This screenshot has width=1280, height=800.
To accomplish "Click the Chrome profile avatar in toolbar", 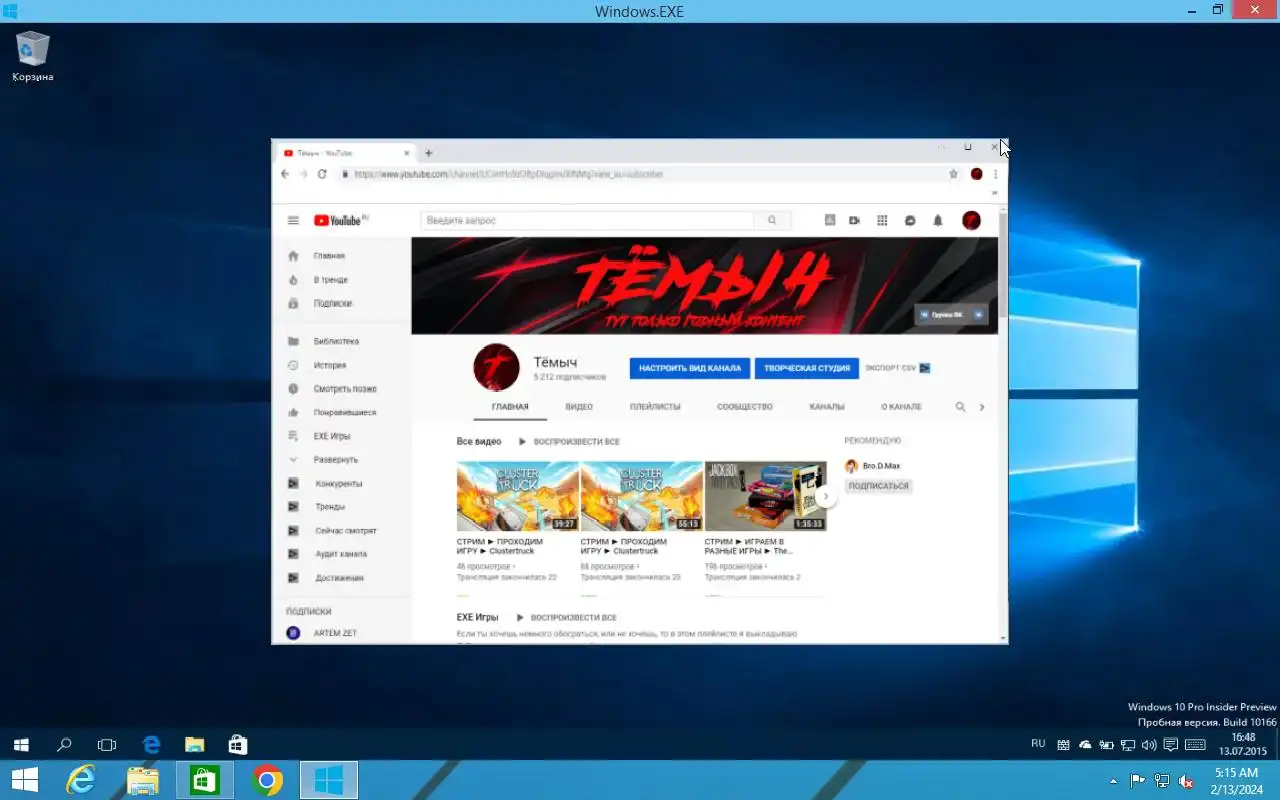I will pyautogui.click(x=977, y=174).
